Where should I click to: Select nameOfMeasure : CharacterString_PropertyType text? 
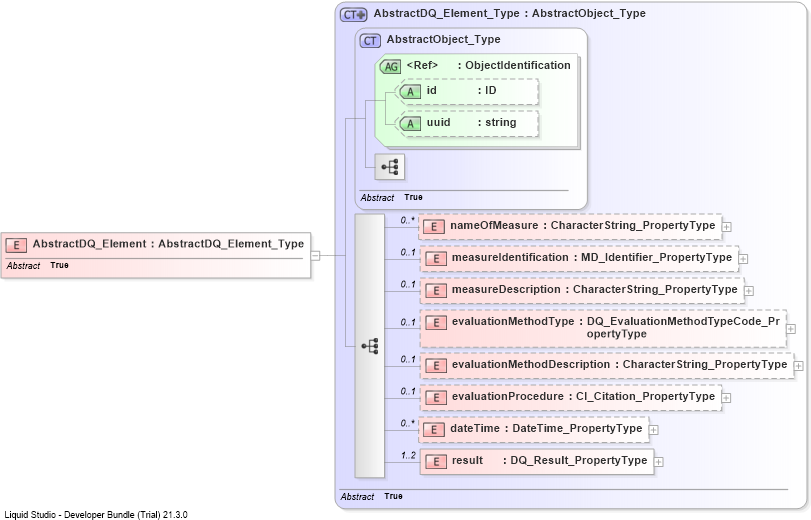pyautogui.click(x=582, y=226)
